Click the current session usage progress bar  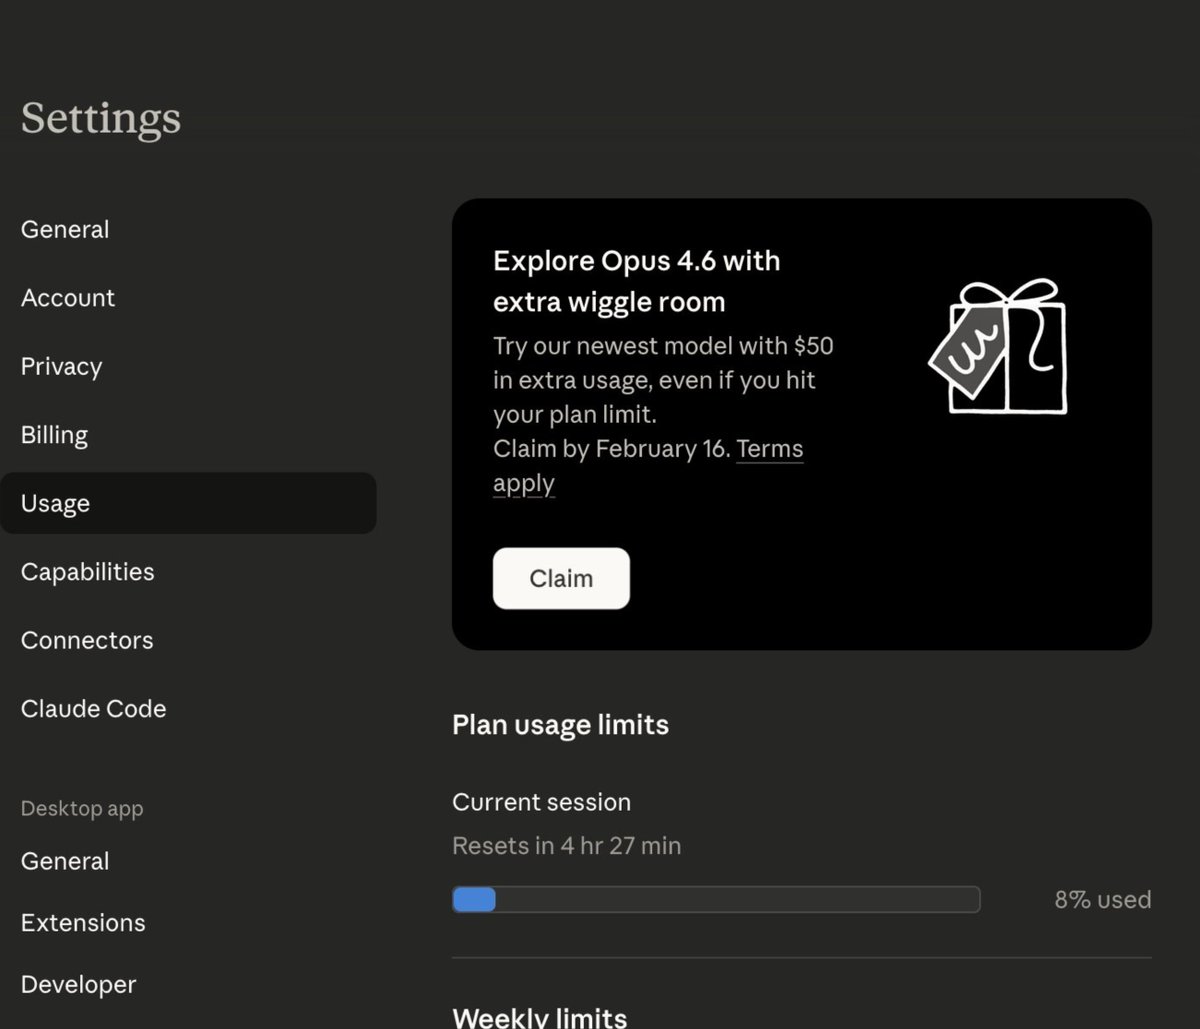pos(716,899)
